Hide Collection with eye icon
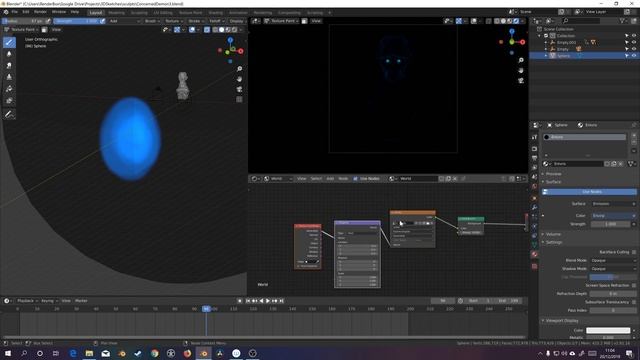This screenshot has width=640, height=360. pos(634,36)
